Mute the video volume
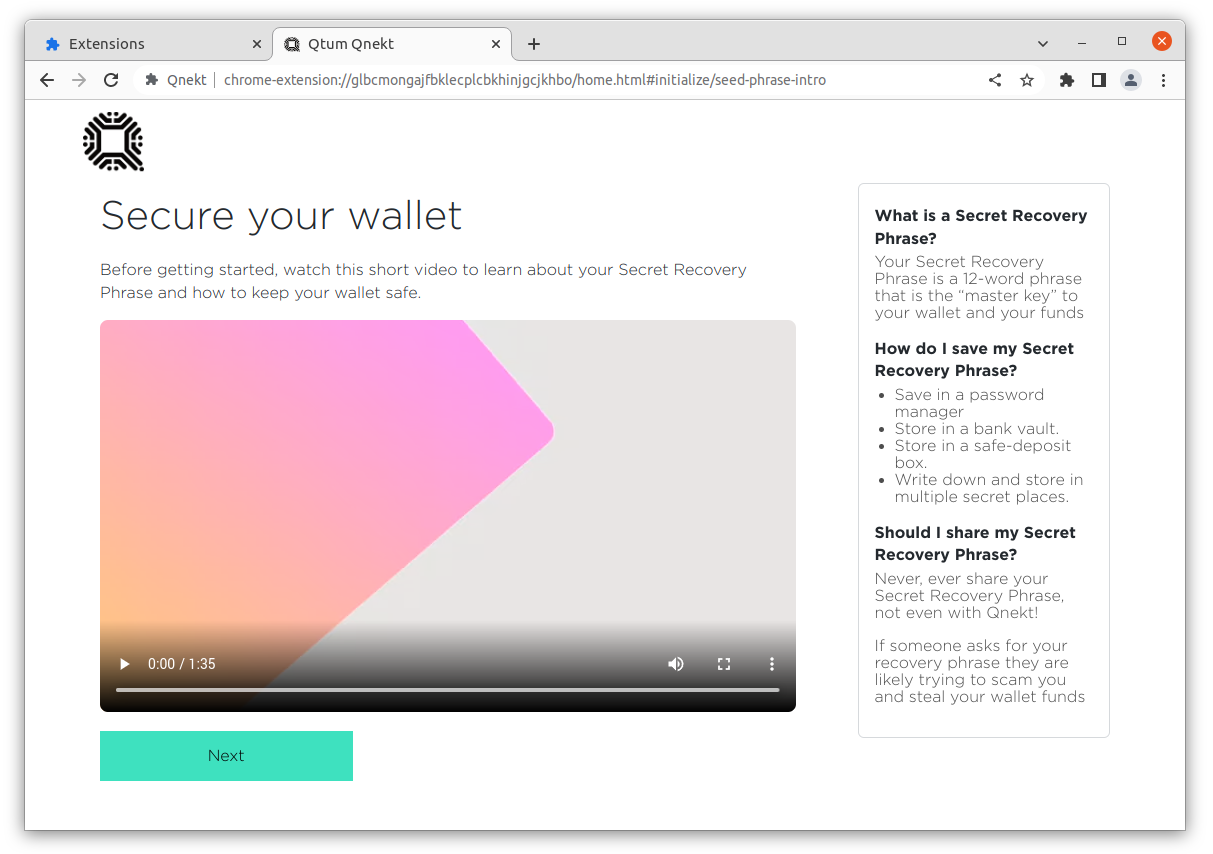 pyautogui.click(x=676, y=664)
